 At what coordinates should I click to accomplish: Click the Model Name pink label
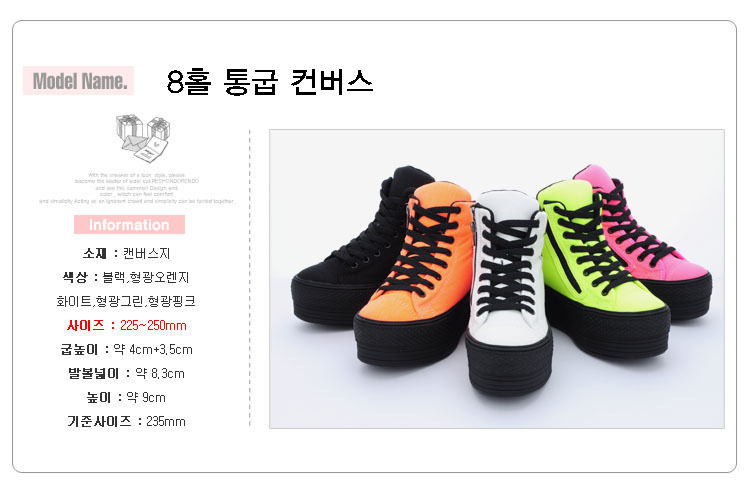pyautogui.click(x=78, y=80)
